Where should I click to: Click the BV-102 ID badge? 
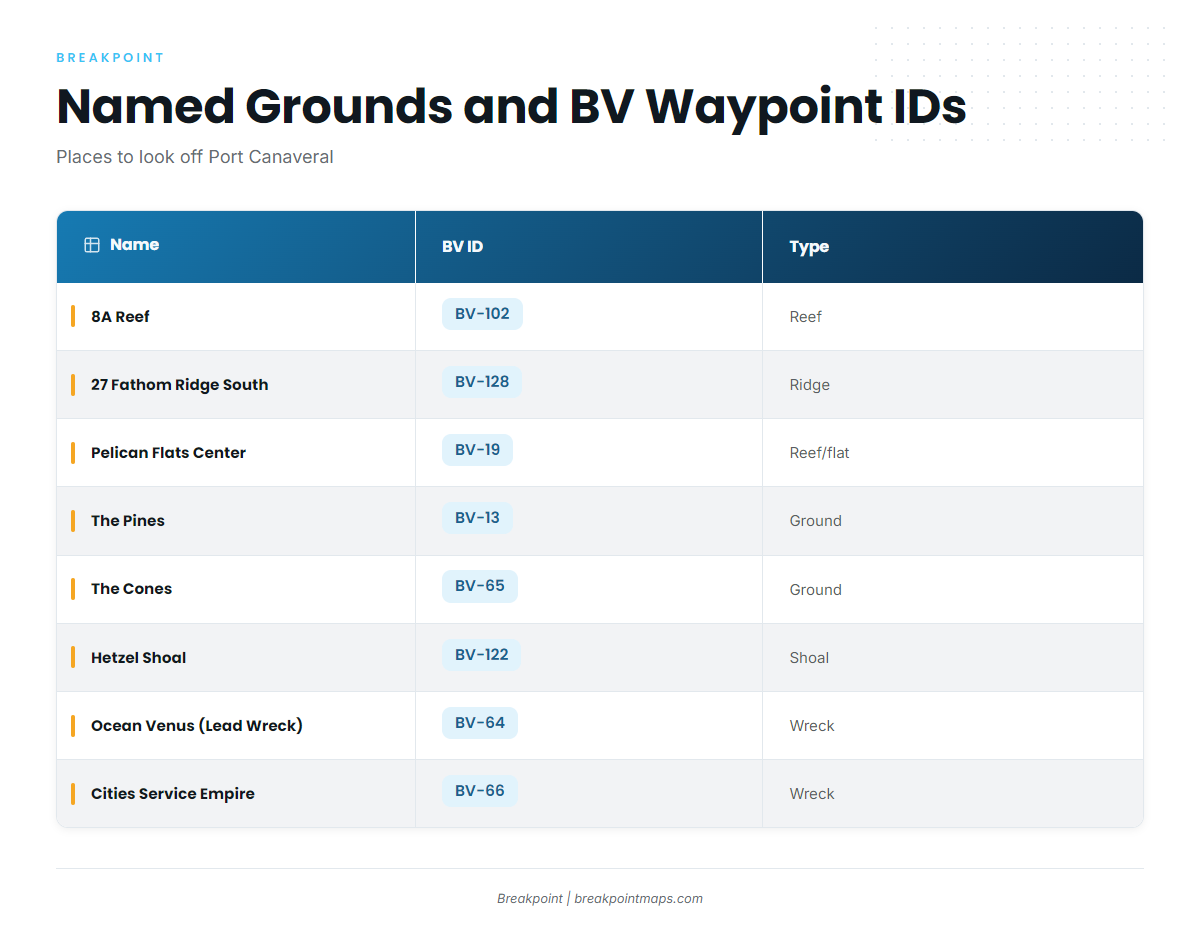[482, 314]
